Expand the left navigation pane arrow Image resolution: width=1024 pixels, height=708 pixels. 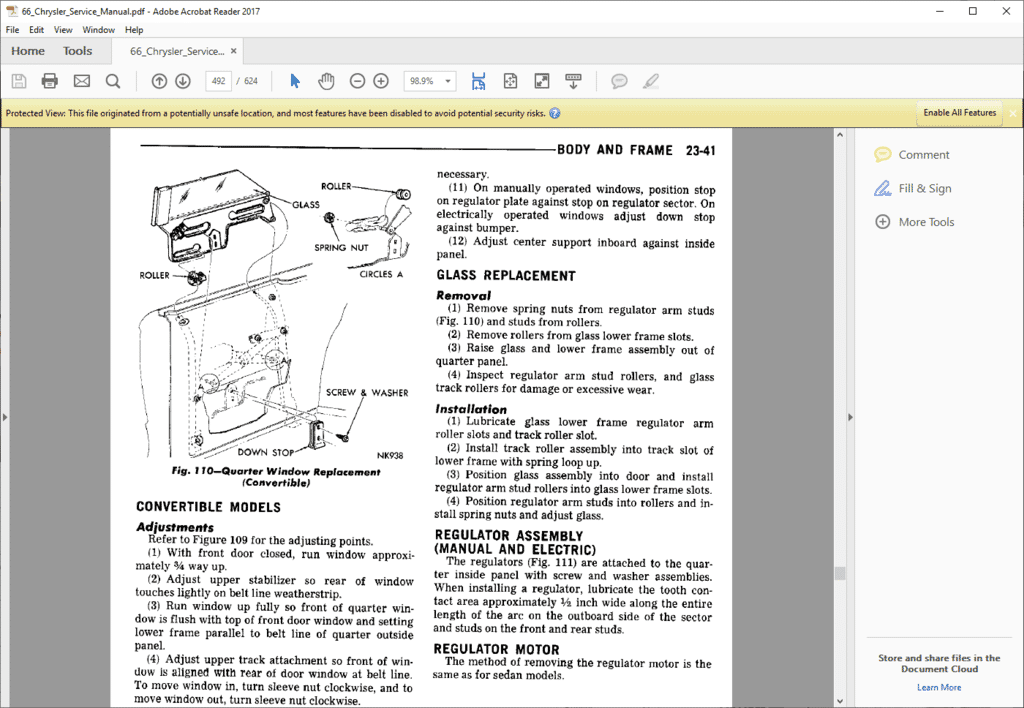(x=5, y=417)
